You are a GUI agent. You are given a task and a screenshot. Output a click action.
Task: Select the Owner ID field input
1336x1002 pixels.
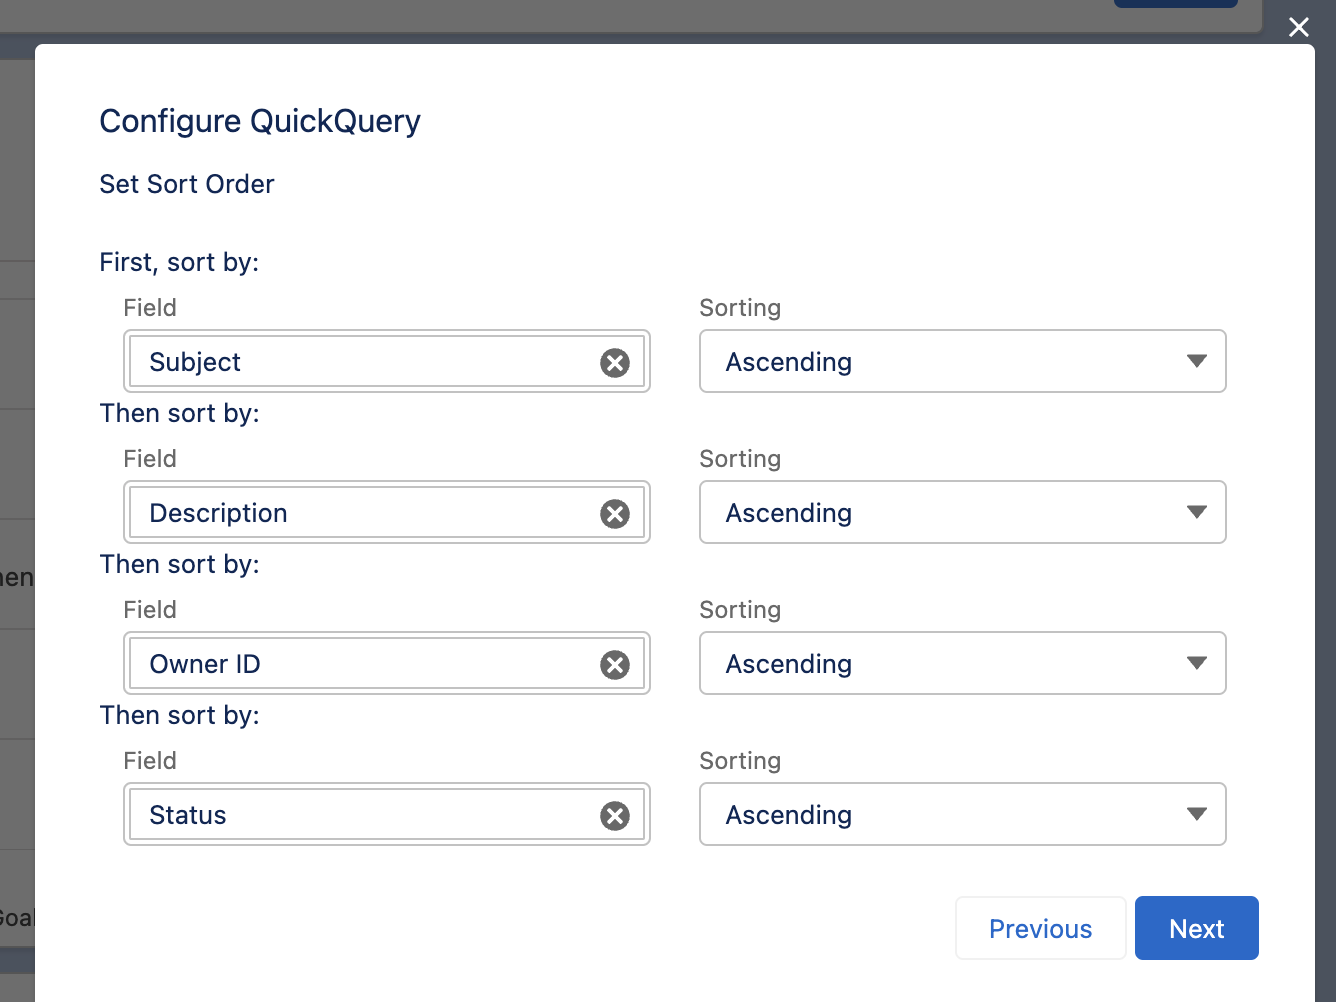350,663
